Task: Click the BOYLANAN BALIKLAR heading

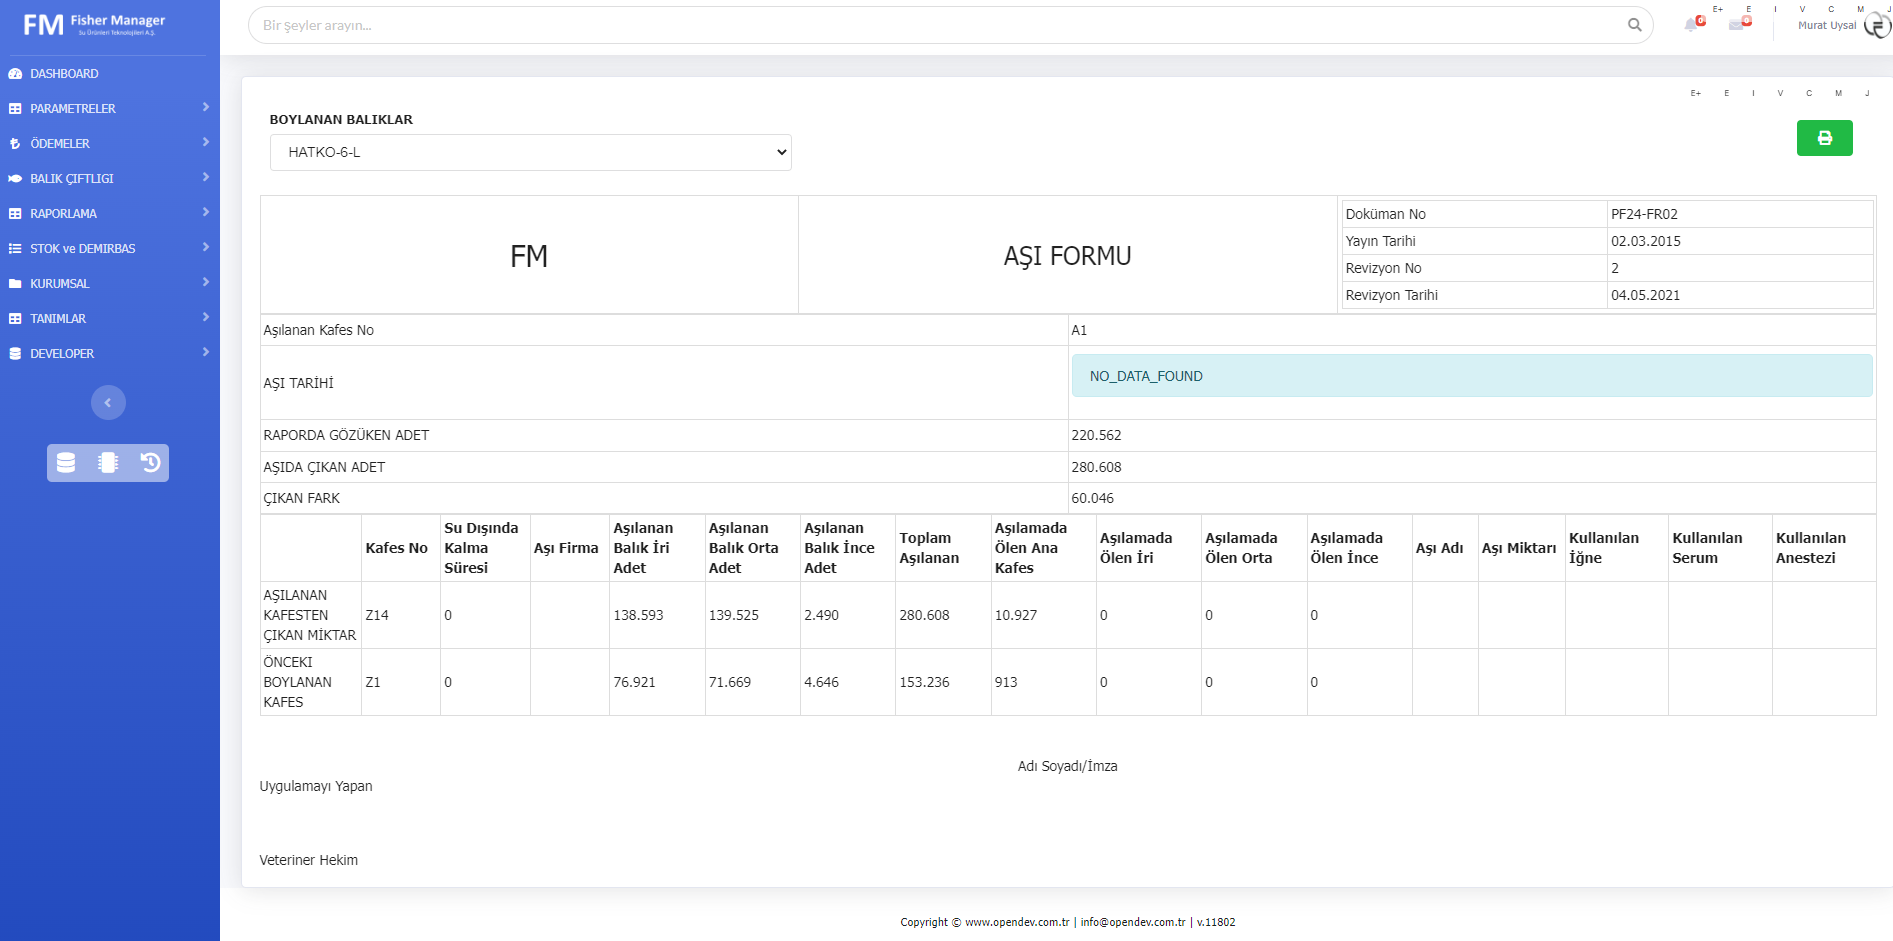Action: coord(341,119)
